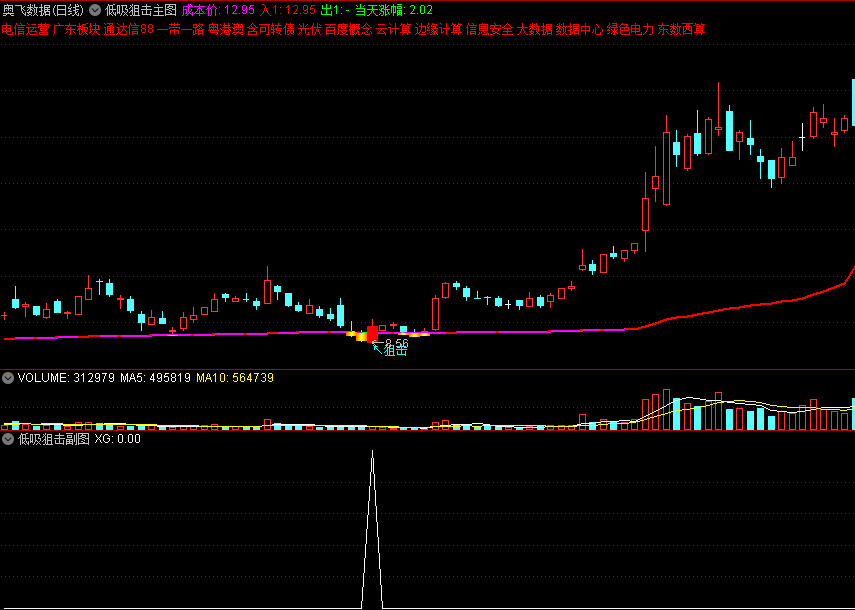Open the 广东板块 concept tag
The height and width of the screenshot is (610, 855).
tap(77, 29)
